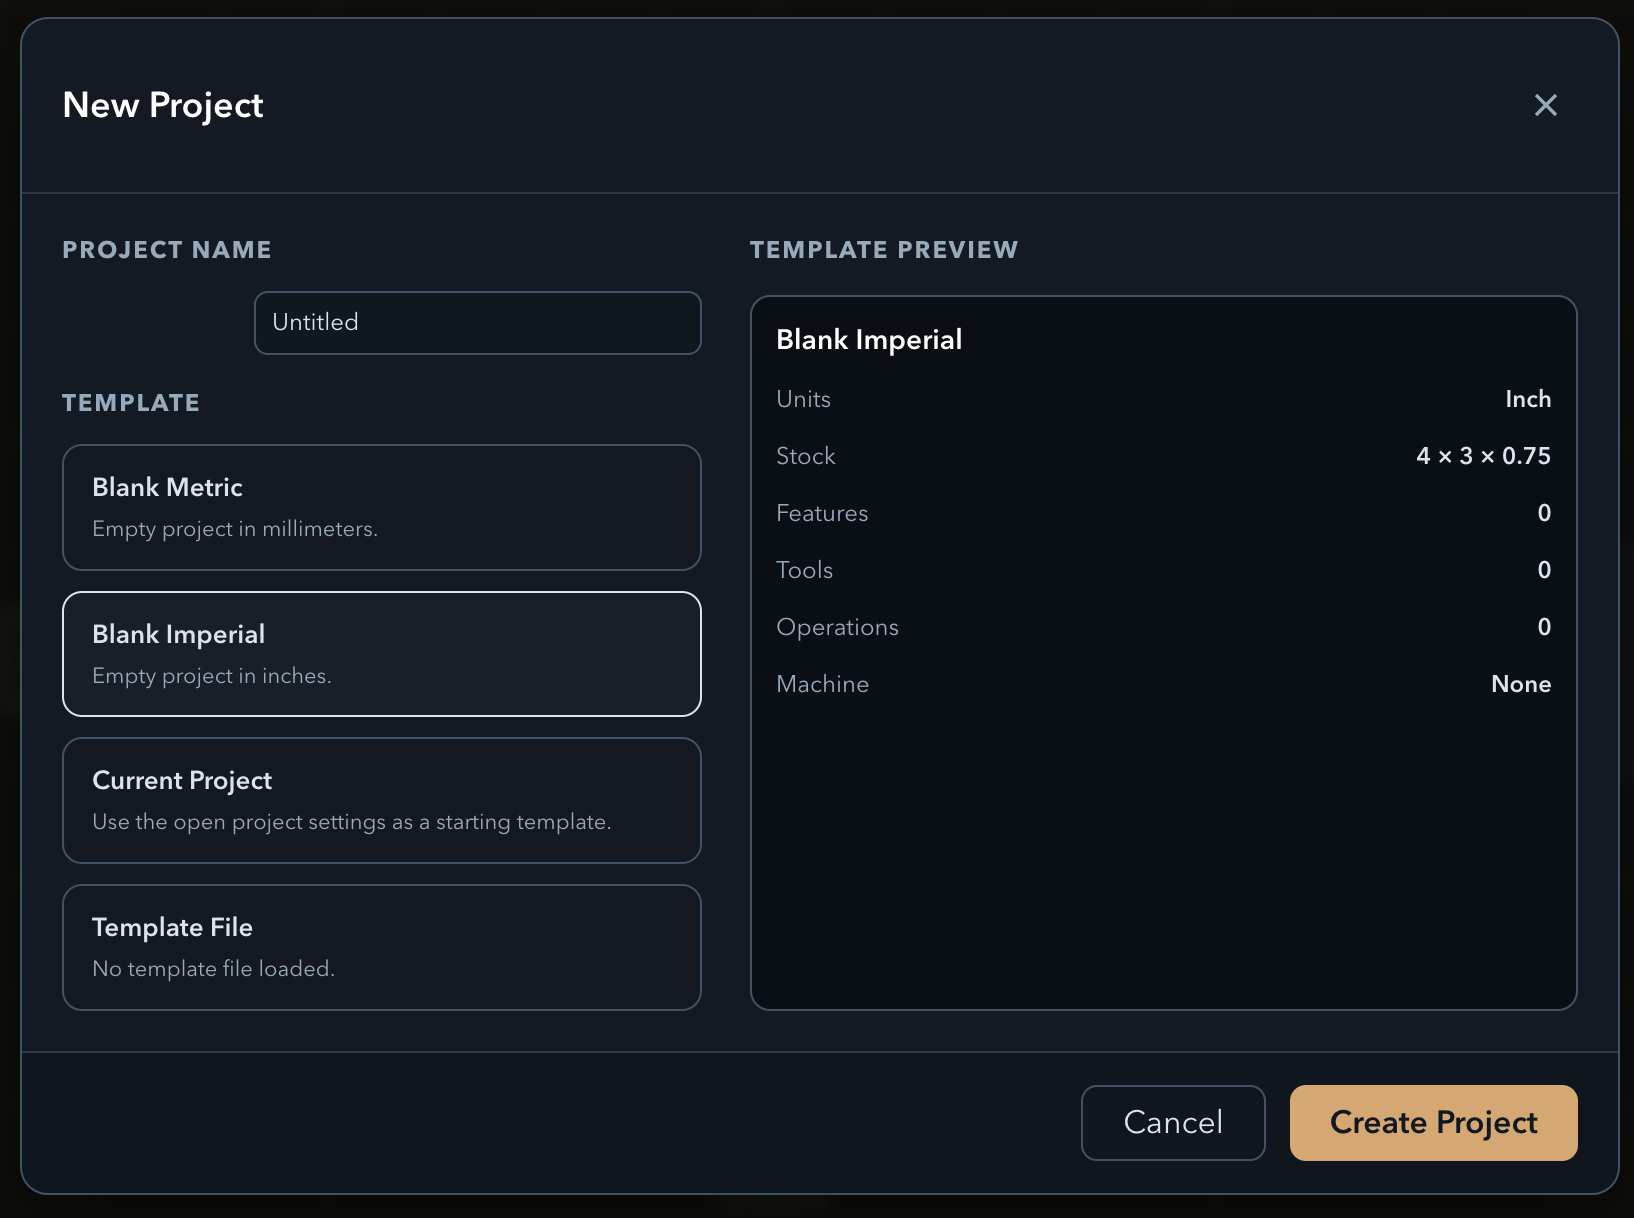Click the Machine row showing None

pos(1163,684)
